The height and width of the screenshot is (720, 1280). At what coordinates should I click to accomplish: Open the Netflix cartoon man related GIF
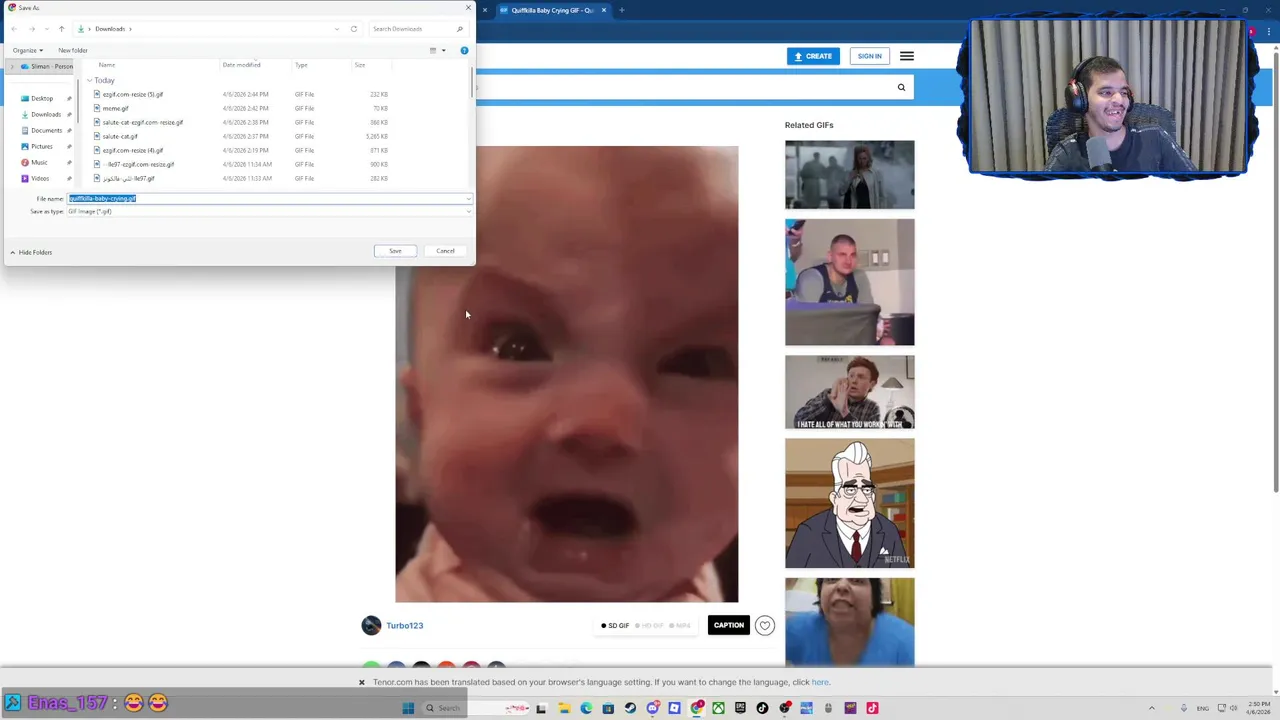(x=849, y=503)
